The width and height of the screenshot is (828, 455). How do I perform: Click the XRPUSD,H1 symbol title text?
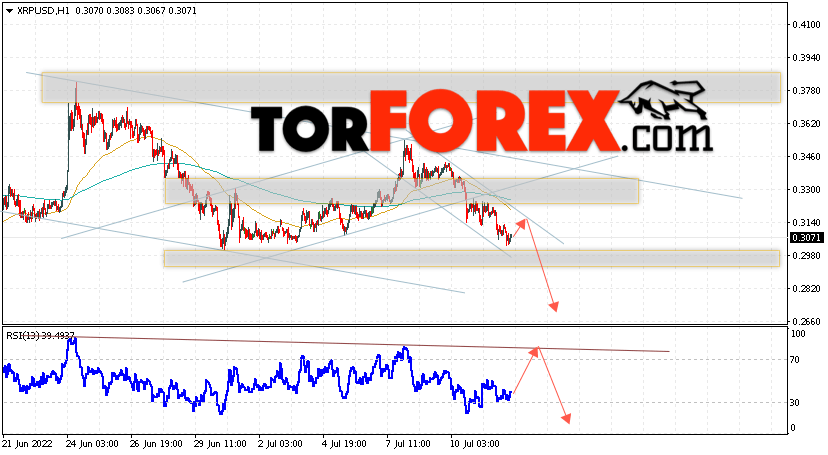click(x=43, y=11)
